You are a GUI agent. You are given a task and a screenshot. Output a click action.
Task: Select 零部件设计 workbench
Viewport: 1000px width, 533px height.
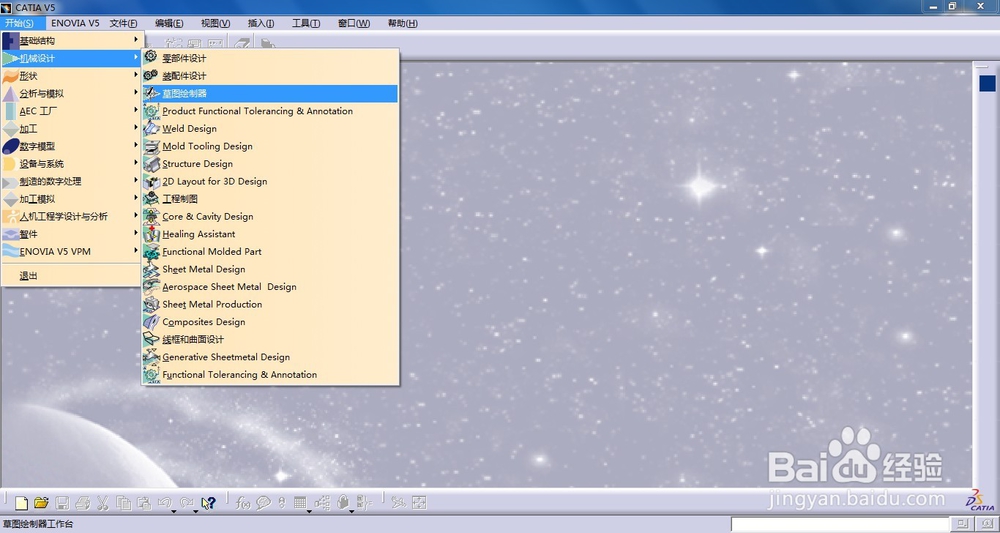(270, 58)
